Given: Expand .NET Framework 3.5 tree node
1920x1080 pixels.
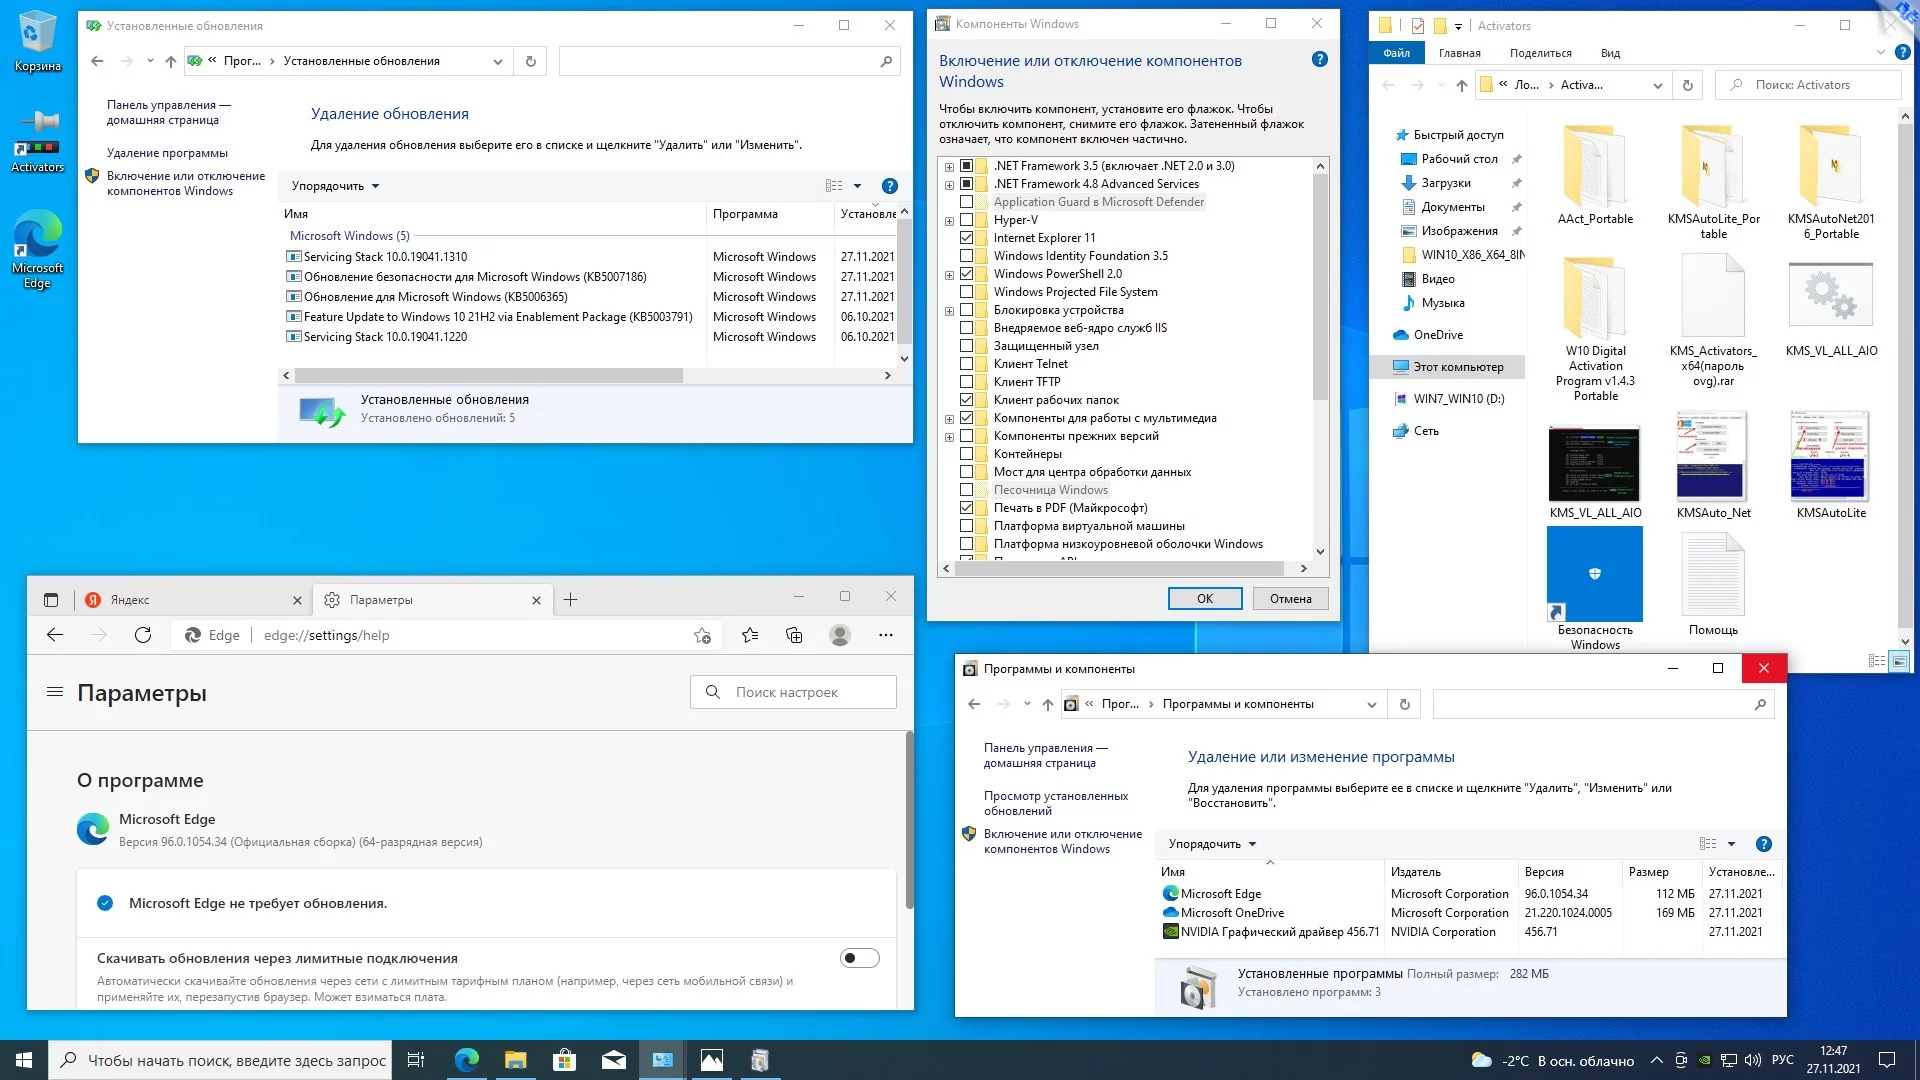Looking at the screenshot, I should [949, 166].
